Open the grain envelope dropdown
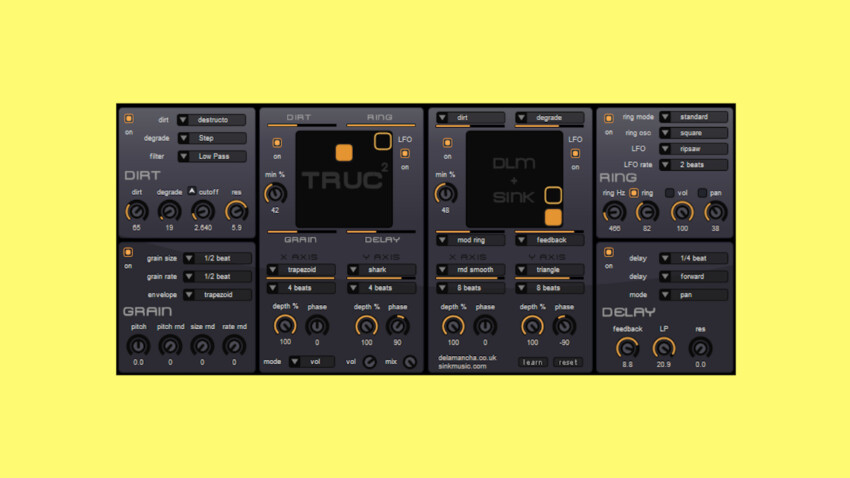 (217, 295)
